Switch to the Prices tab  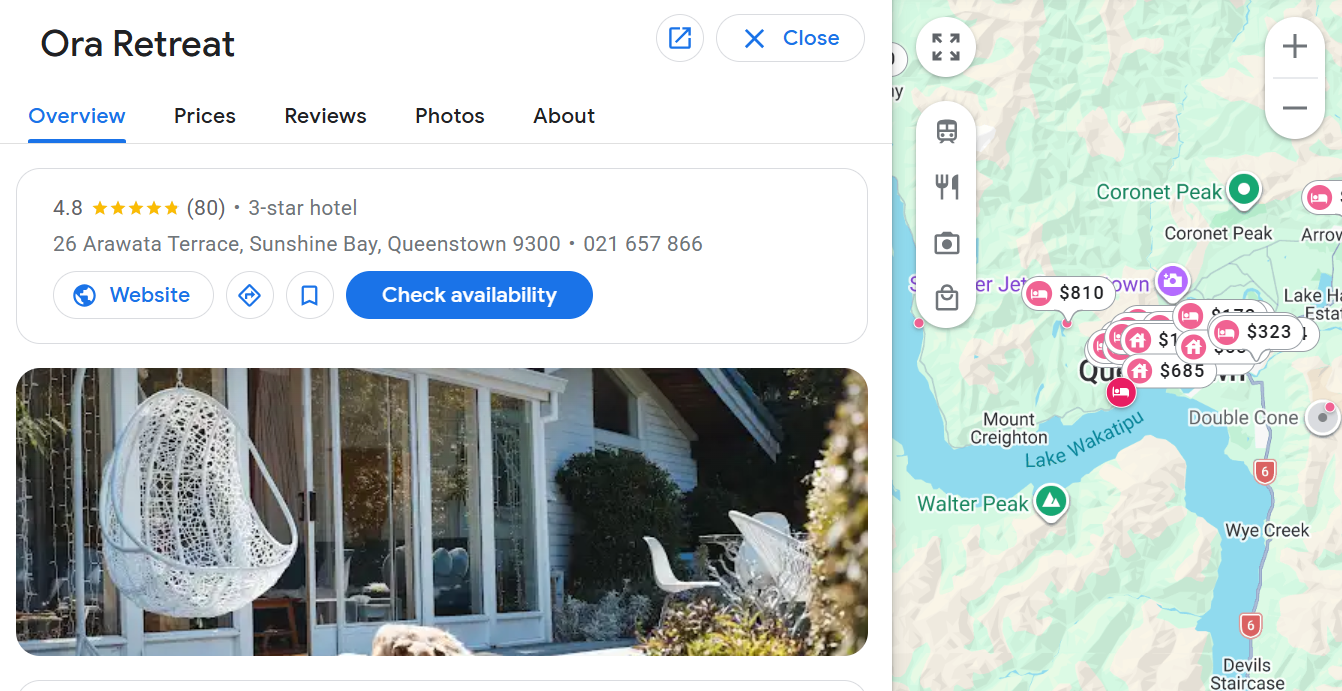[205, 116]
